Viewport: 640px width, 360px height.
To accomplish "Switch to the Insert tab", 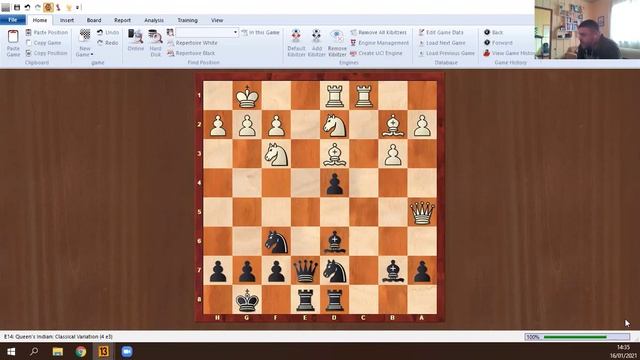I will tap(67, 20).
